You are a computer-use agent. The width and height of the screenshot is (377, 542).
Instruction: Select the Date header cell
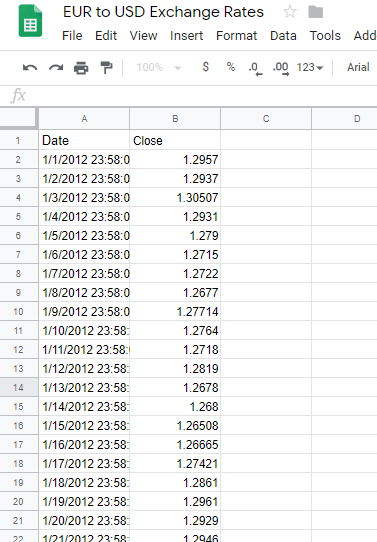tap(84, 140)
